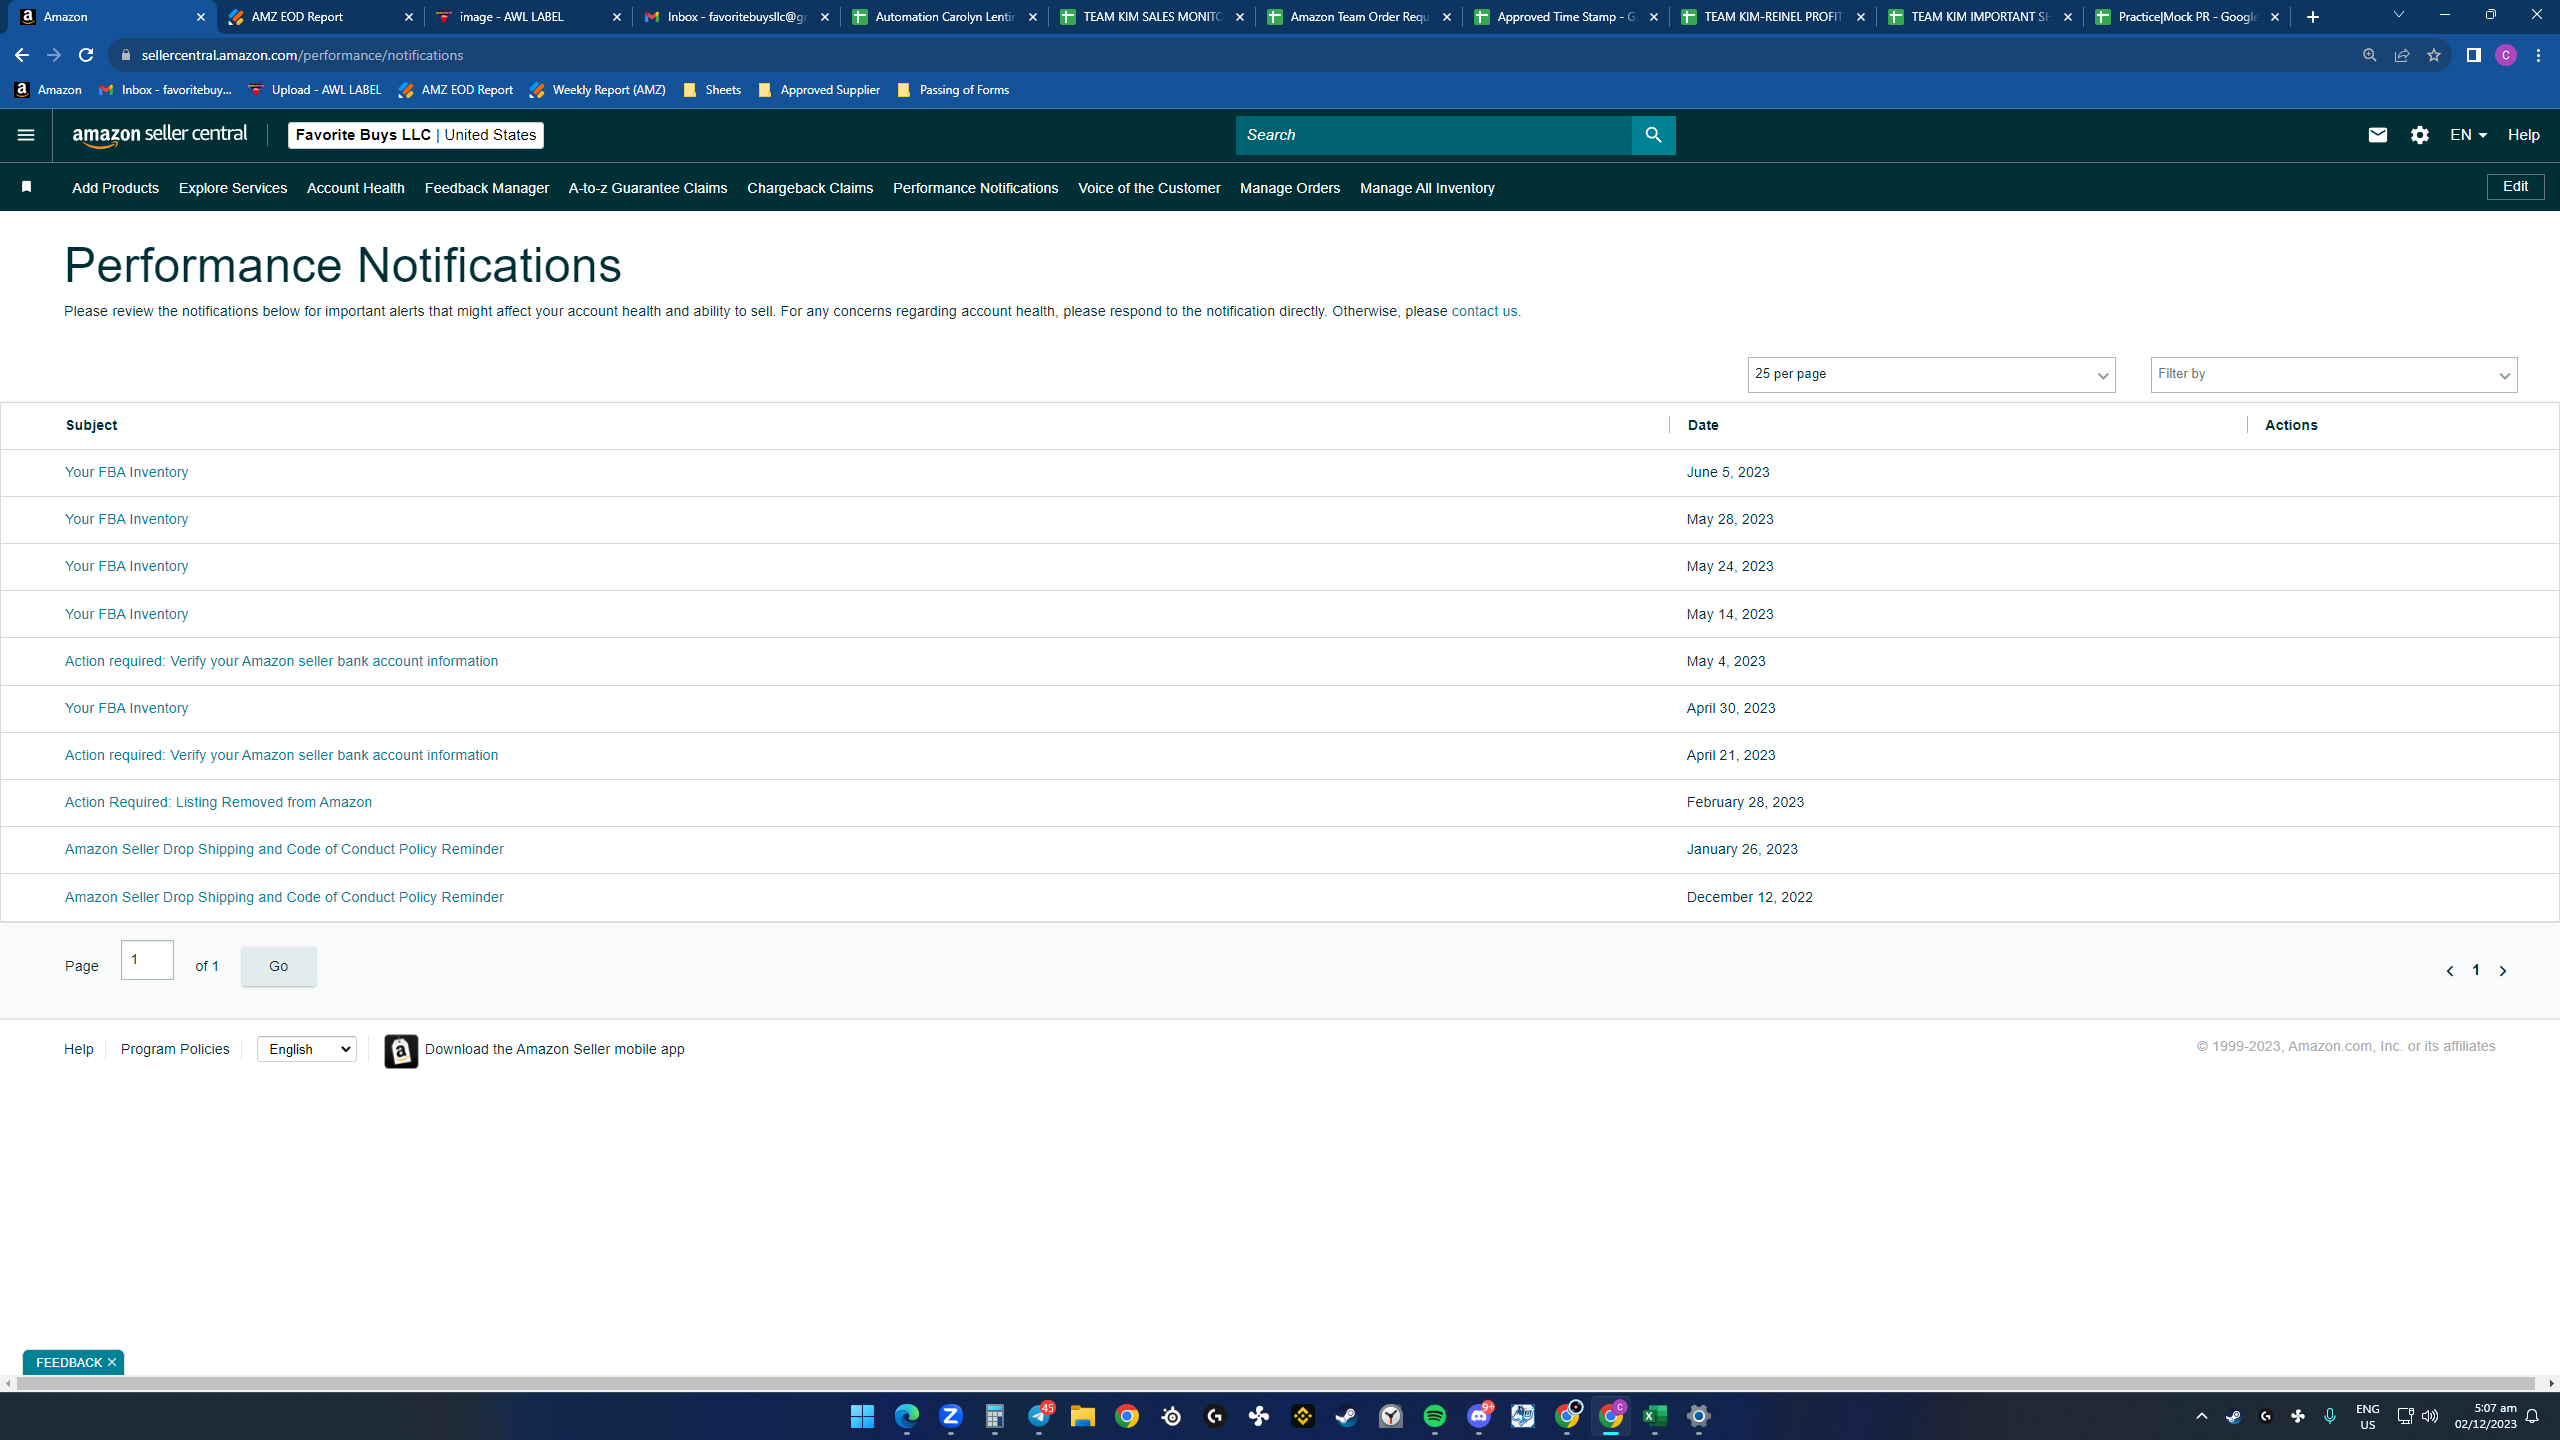The image size is (2560, 1440).
Task: Launch Microsoft Edge from the taskbar
Action: tap(906, 1416)
